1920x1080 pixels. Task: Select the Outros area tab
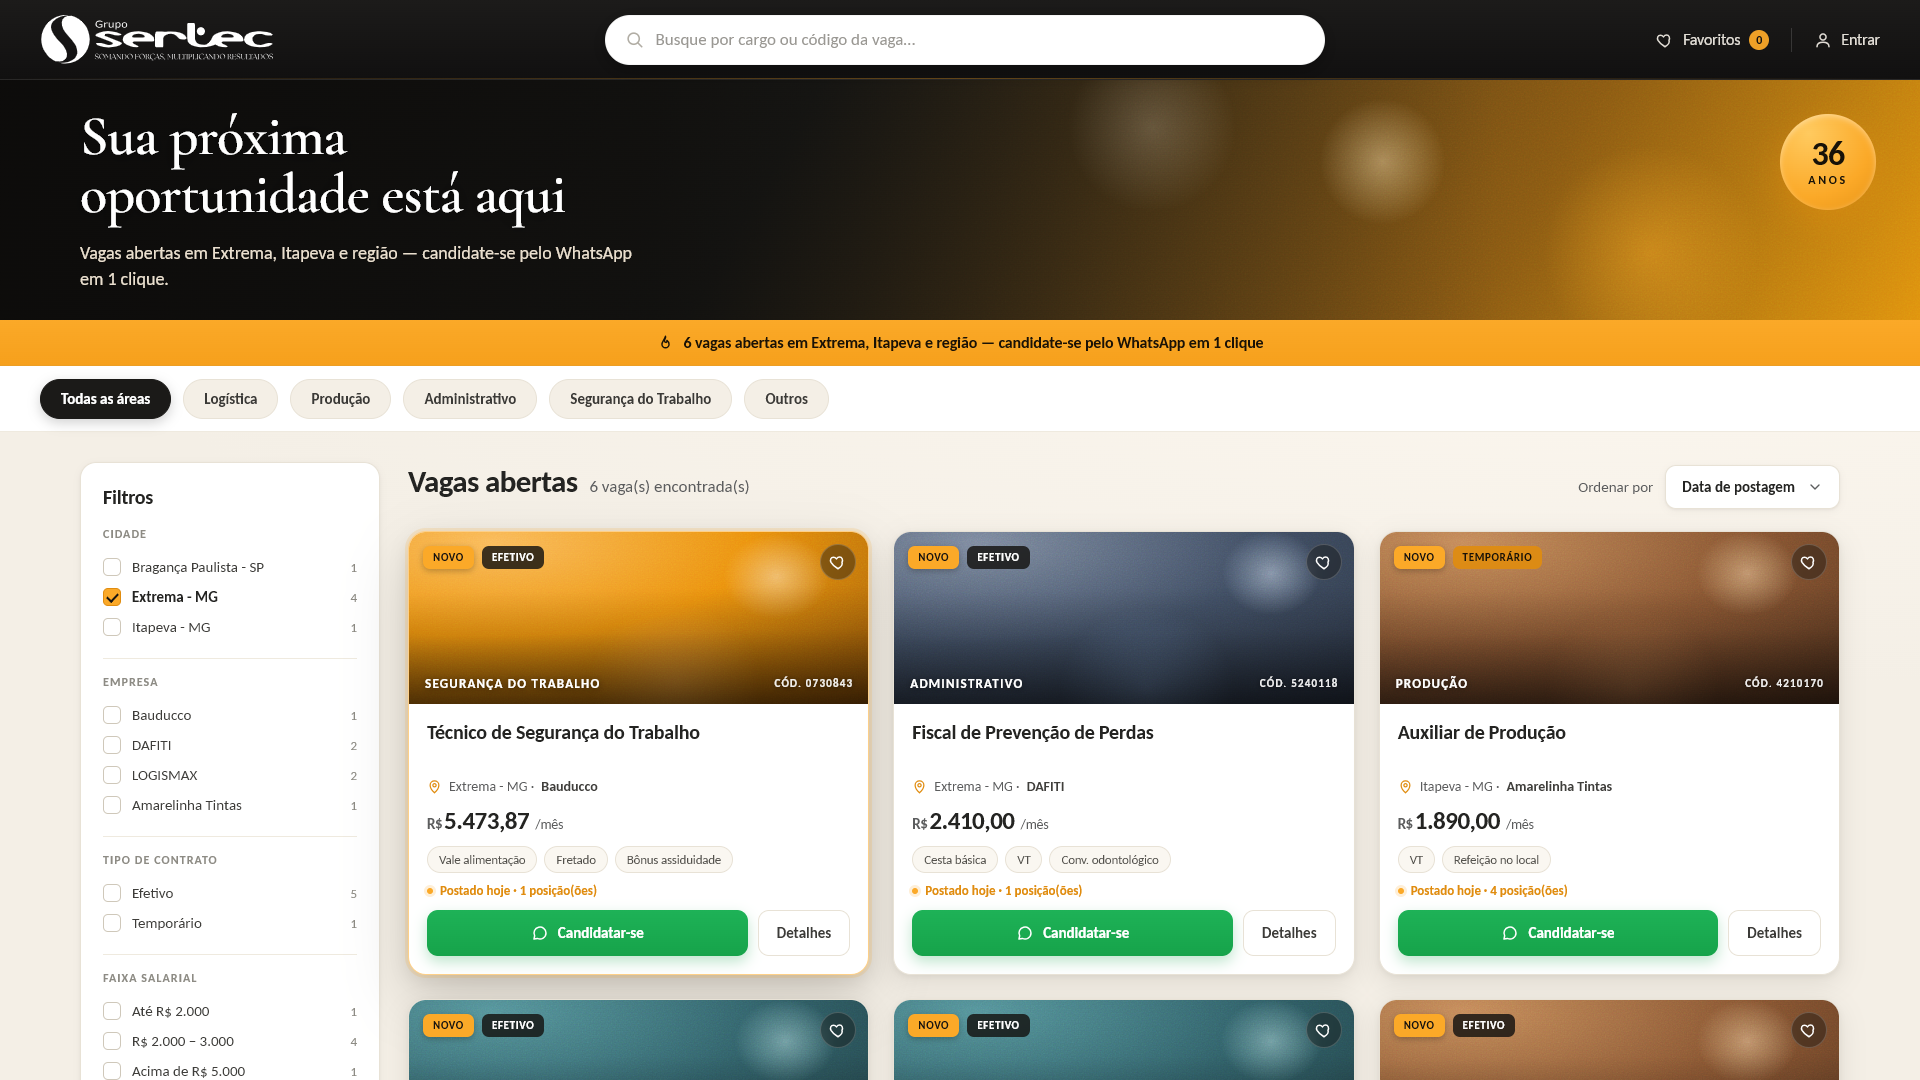click(786, 399)
